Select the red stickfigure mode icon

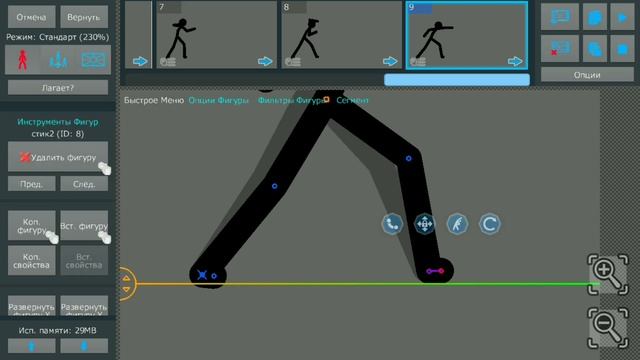(22, 60)
